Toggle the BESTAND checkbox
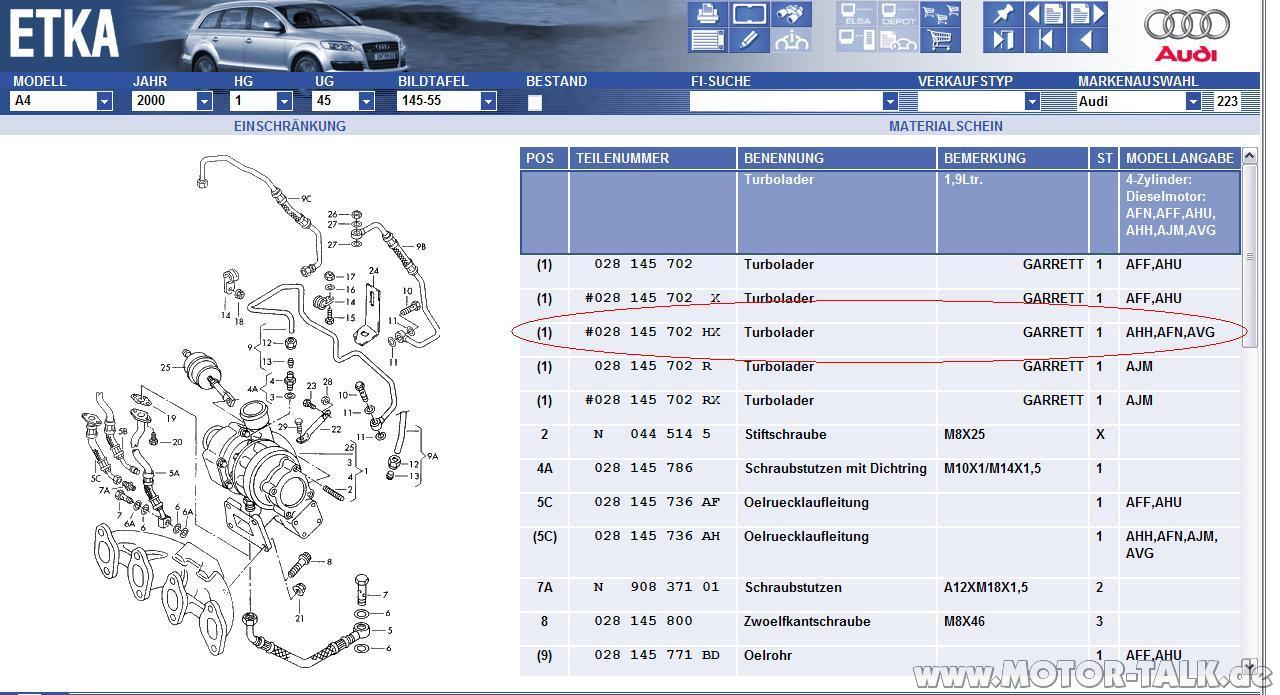 point(535,102)
